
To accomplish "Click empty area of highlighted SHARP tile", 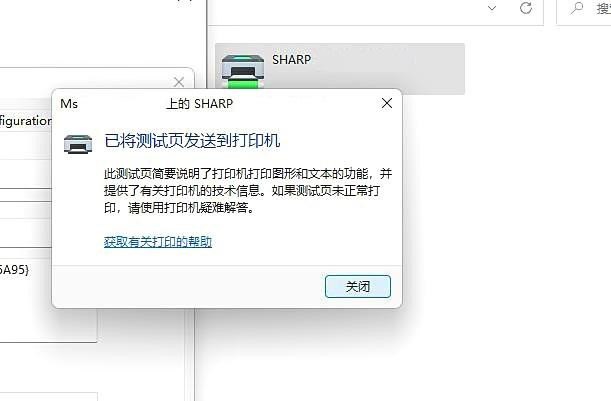I will pyautogui.click(x=390, y=68).
